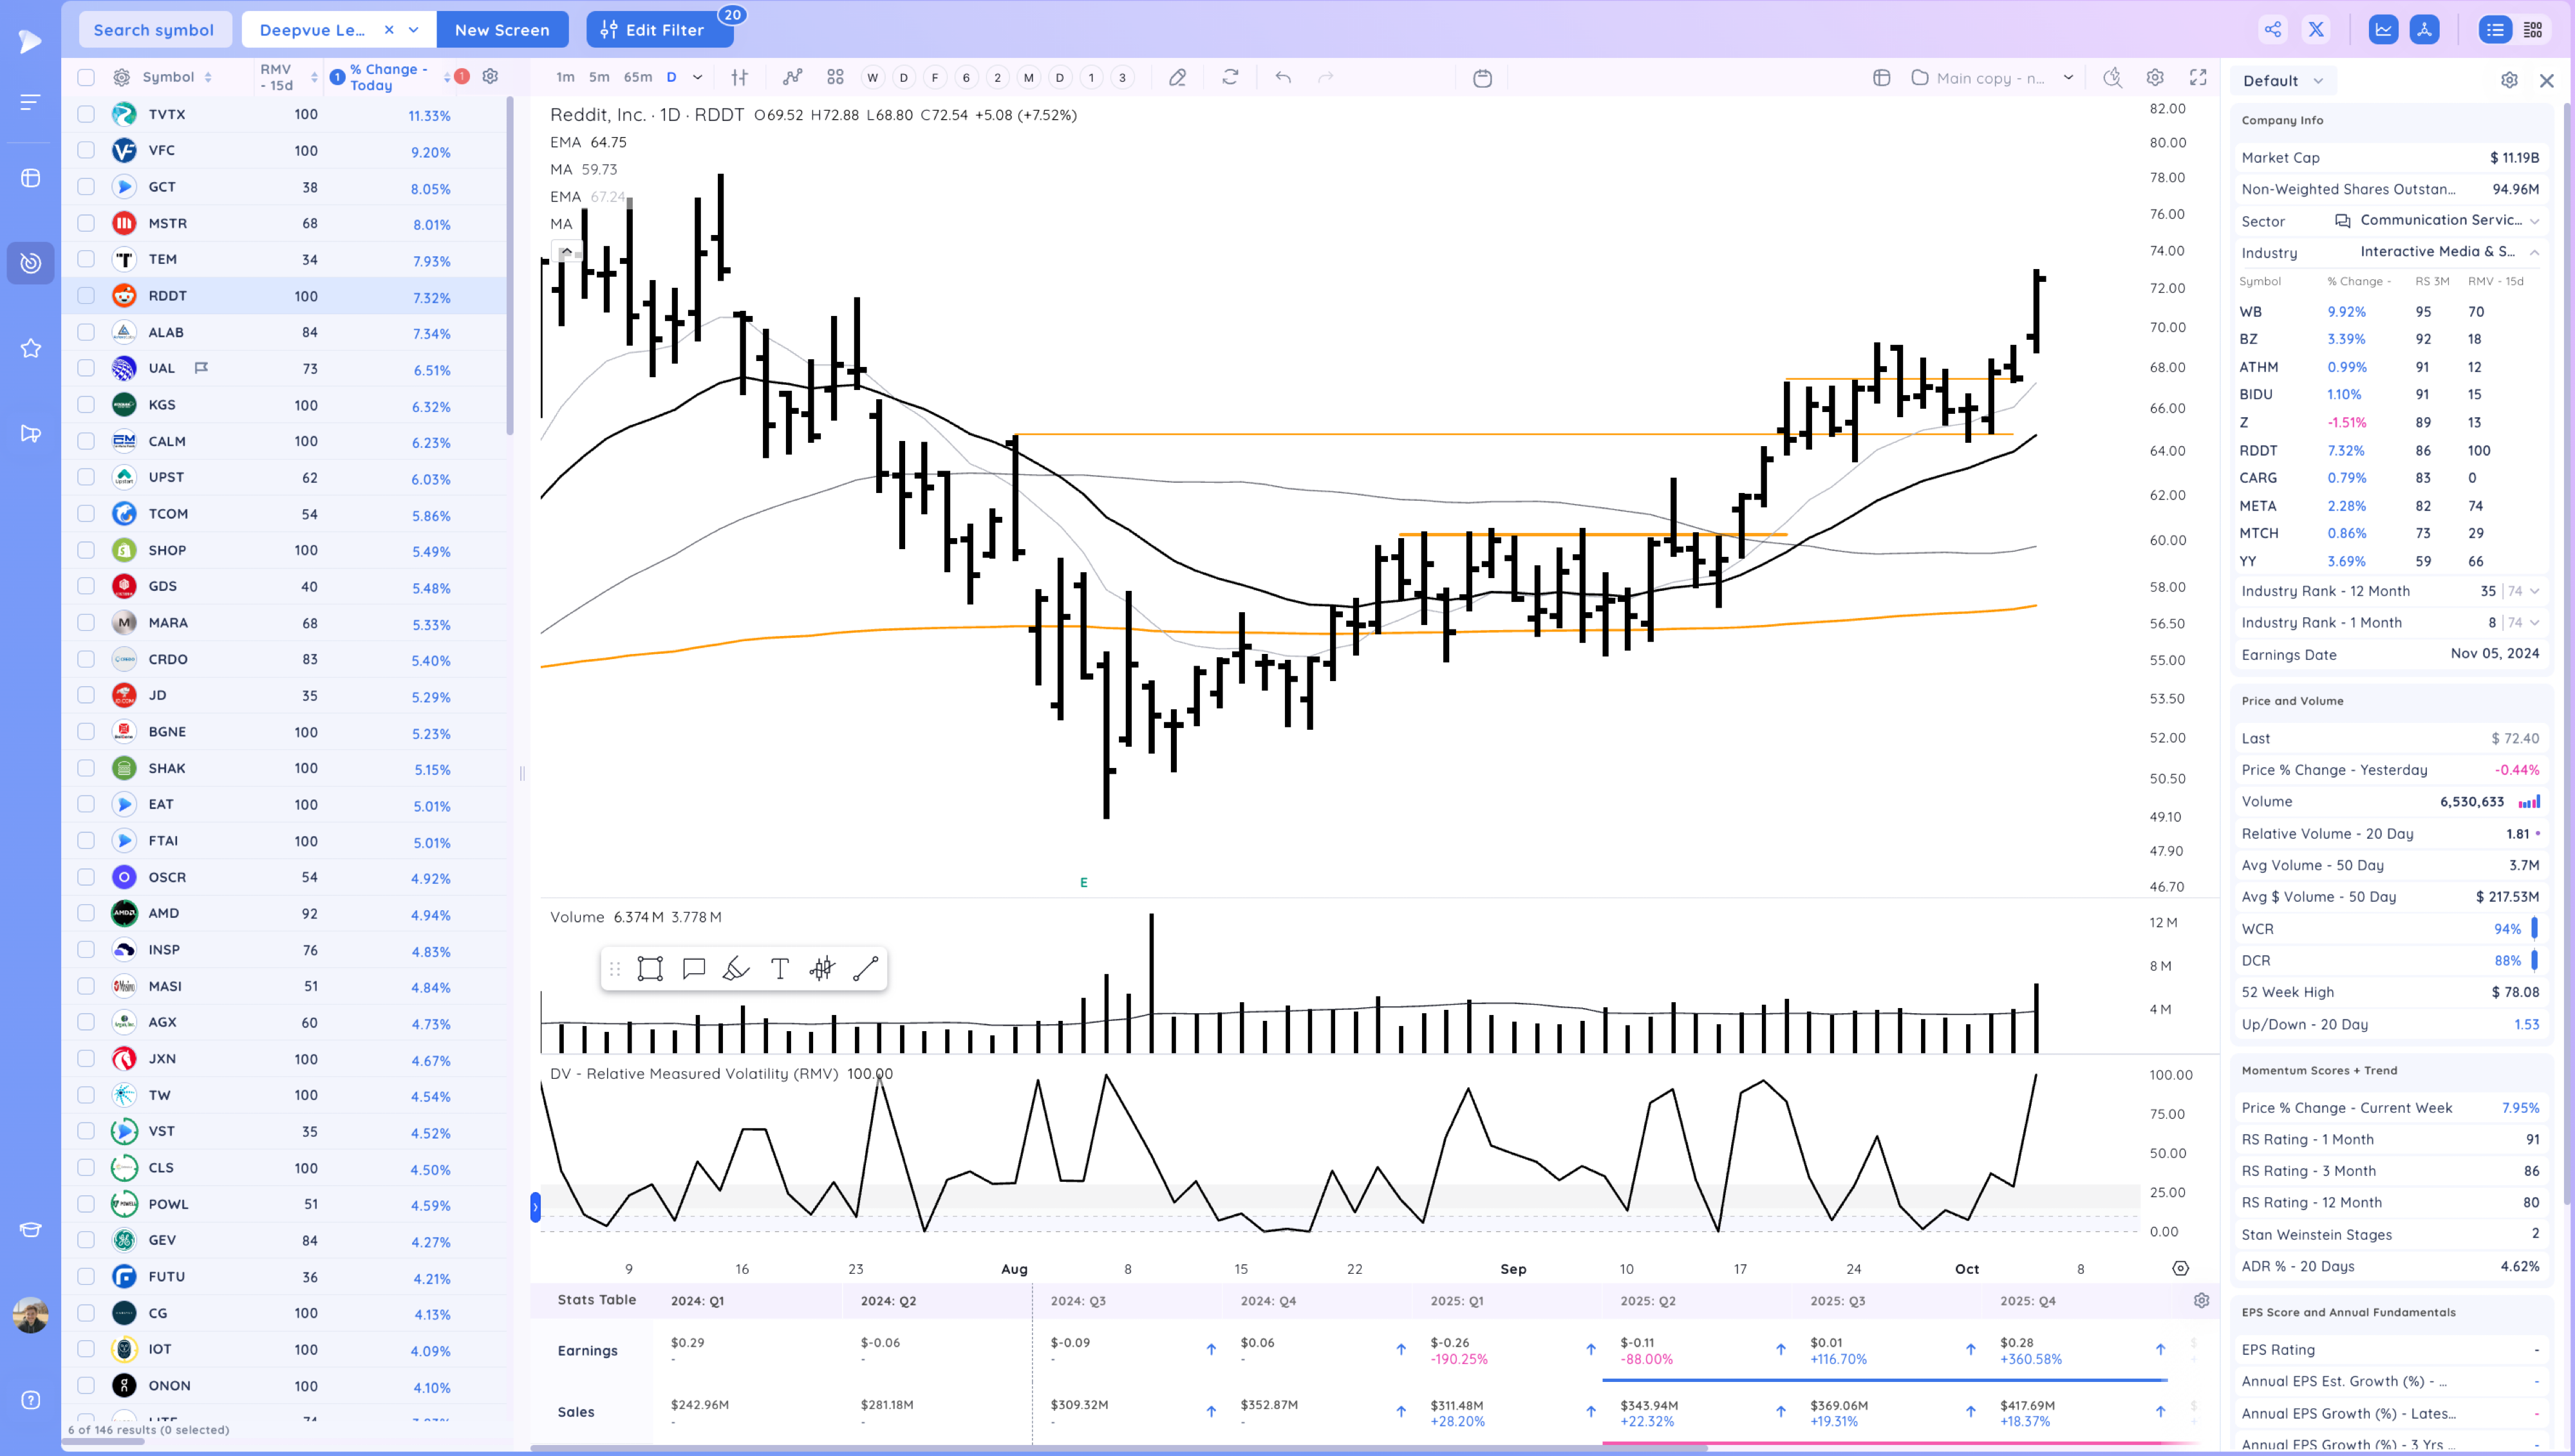Check the checkbox next to RDDT
2575x1456 pixels.
pyautogui.click(x=86, y=296)
